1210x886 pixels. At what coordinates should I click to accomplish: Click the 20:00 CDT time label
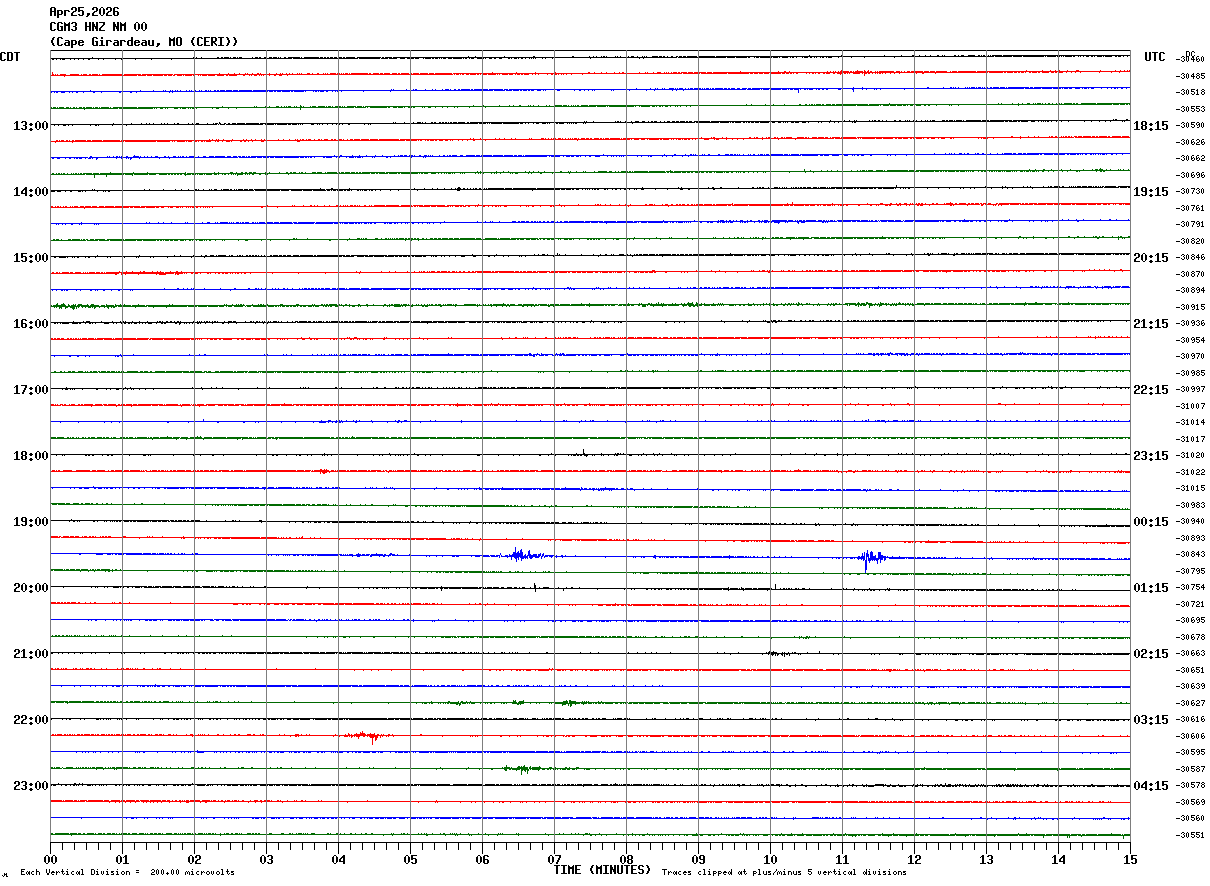30,588
